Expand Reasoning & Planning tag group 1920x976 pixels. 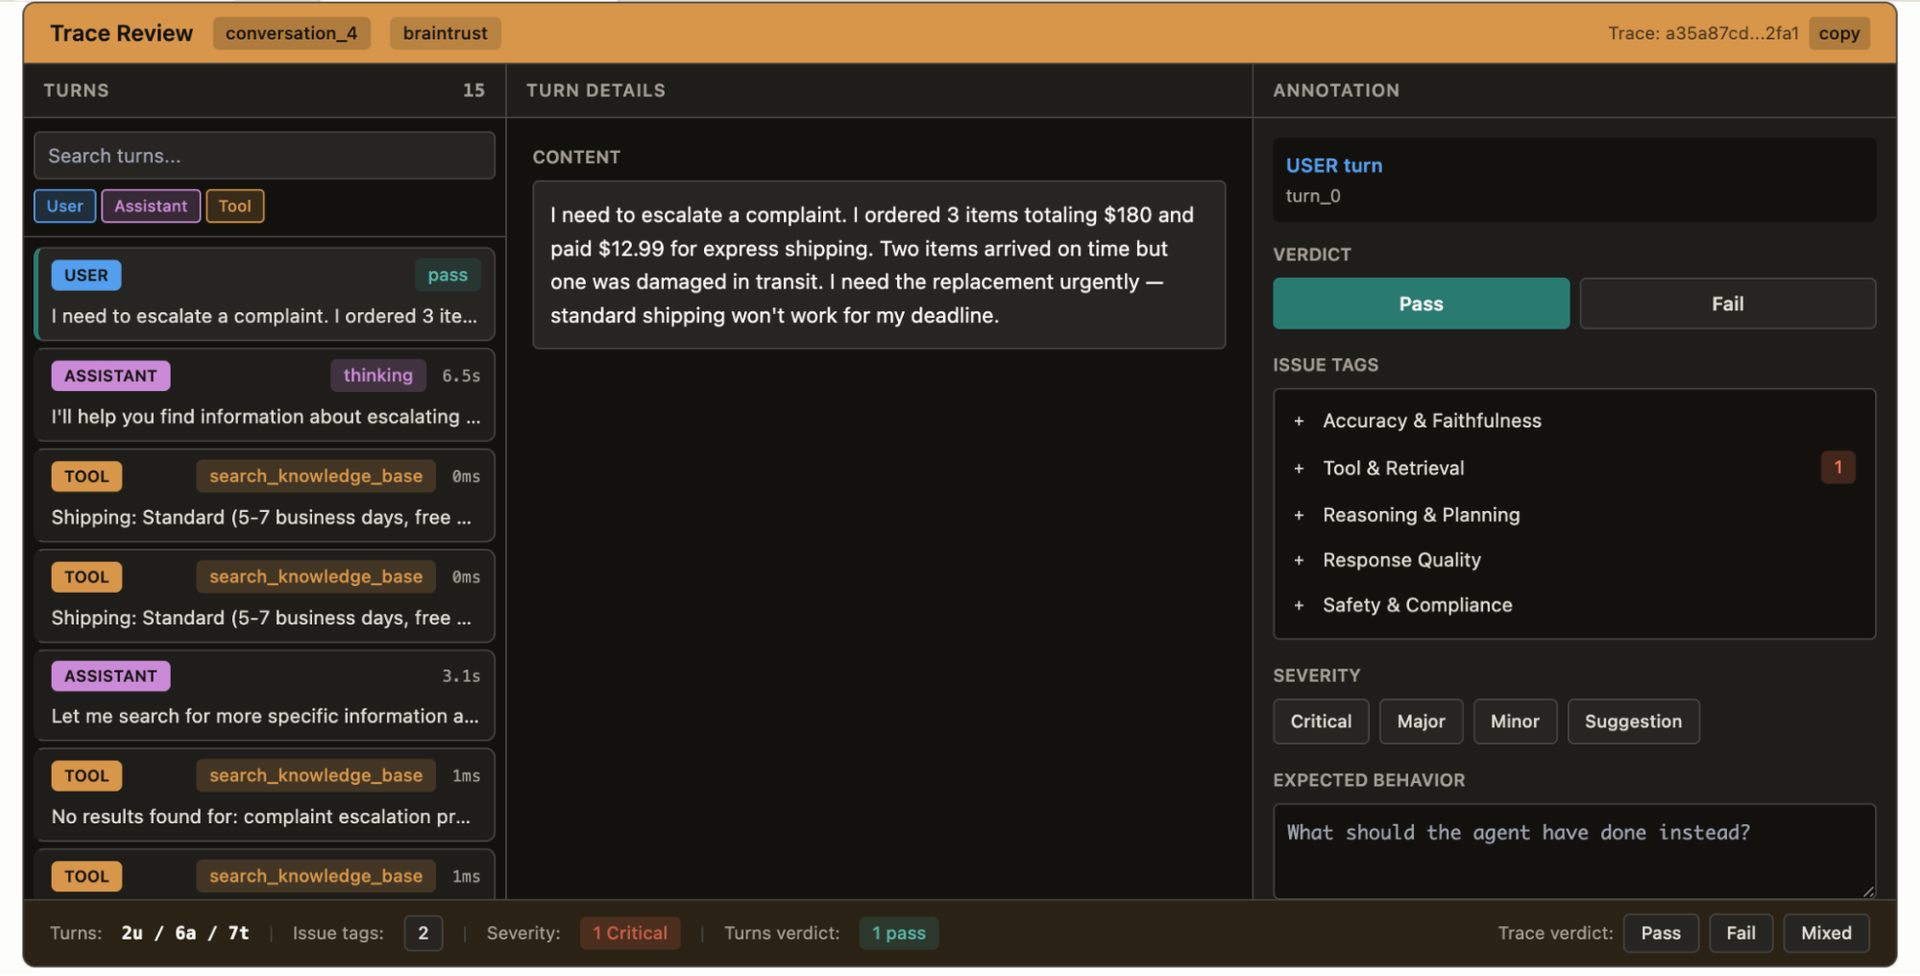[x=1573, y=515]
